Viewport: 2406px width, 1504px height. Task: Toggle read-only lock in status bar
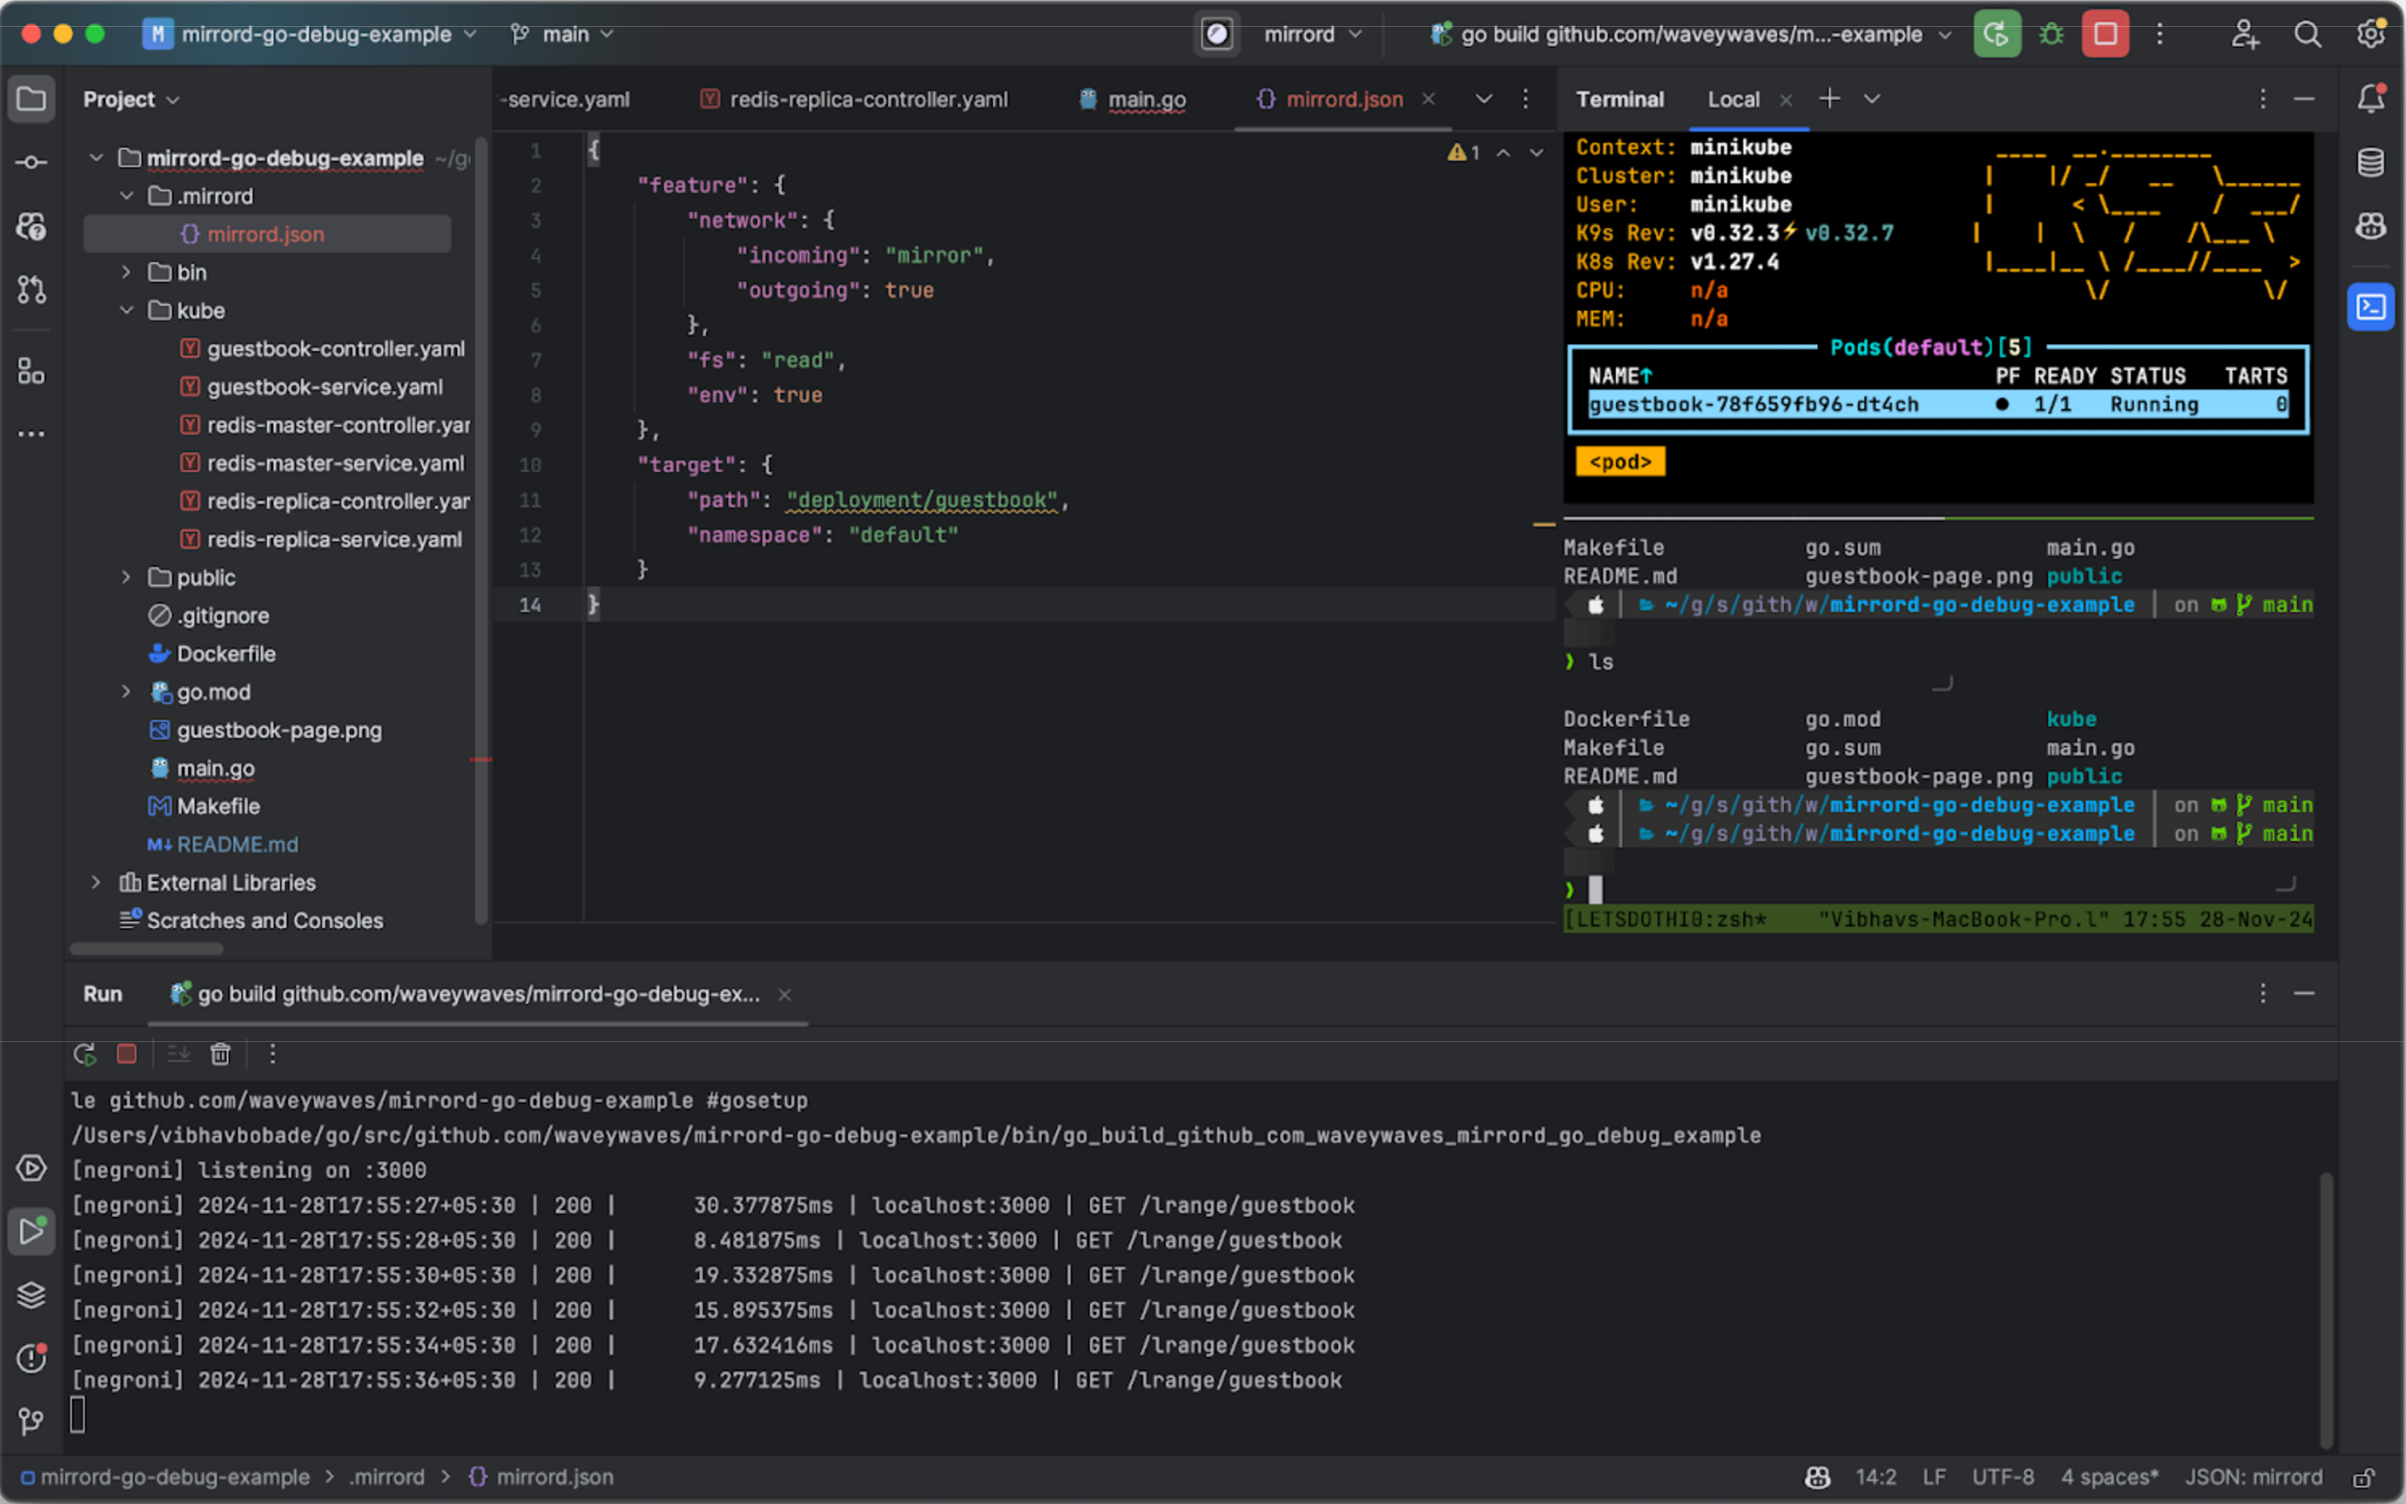tap(2364, 1477)
